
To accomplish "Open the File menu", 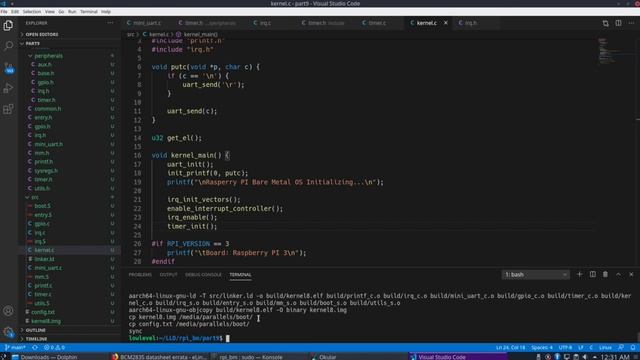I will click(4, 12).
